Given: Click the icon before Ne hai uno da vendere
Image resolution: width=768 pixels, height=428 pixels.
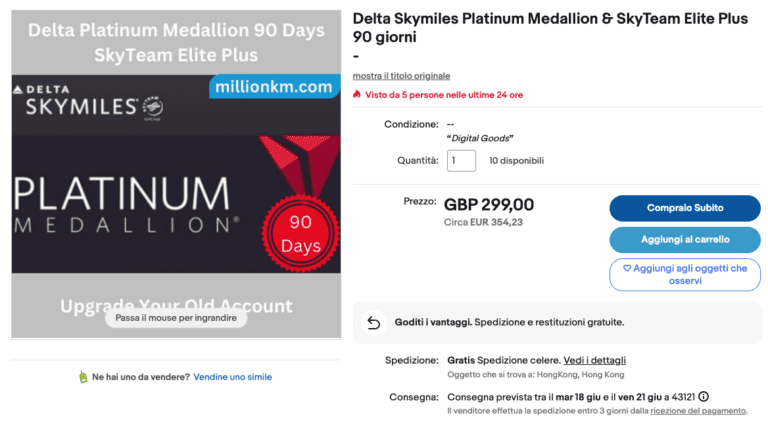Looking at the screenshot, I should 83,377.
